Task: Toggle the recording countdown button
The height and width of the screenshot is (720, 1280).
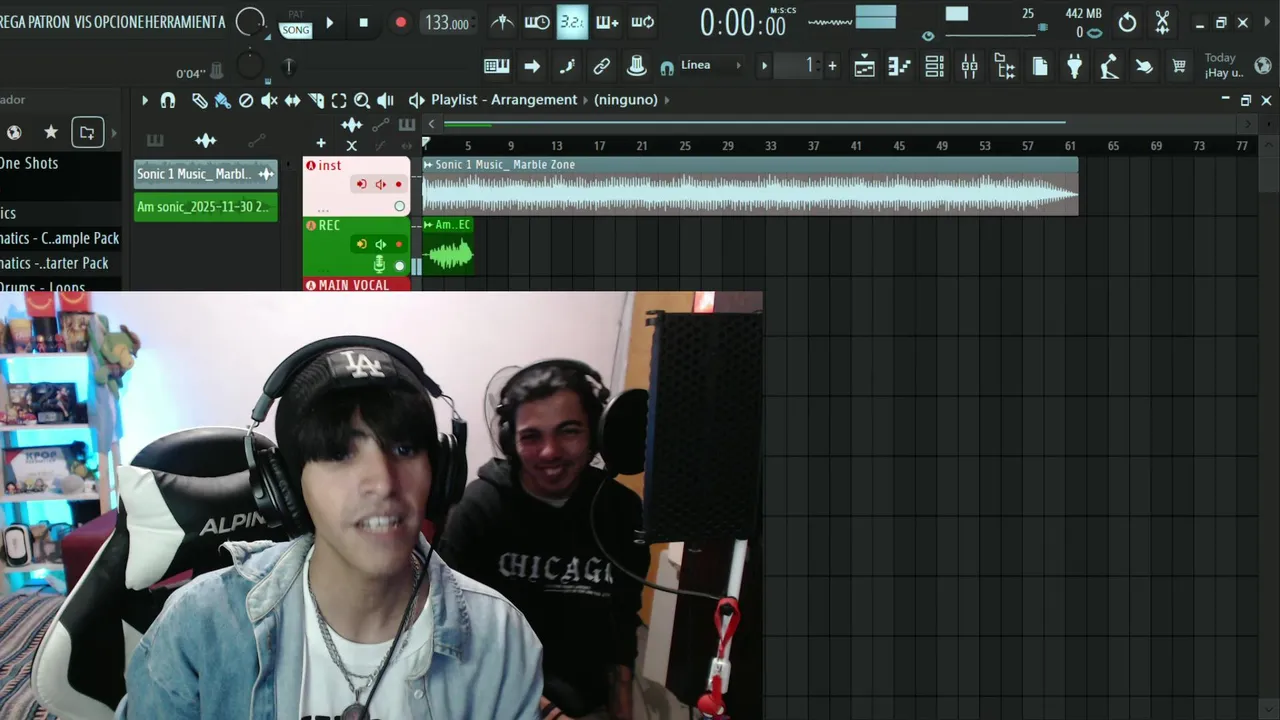Action: point(572,22)
